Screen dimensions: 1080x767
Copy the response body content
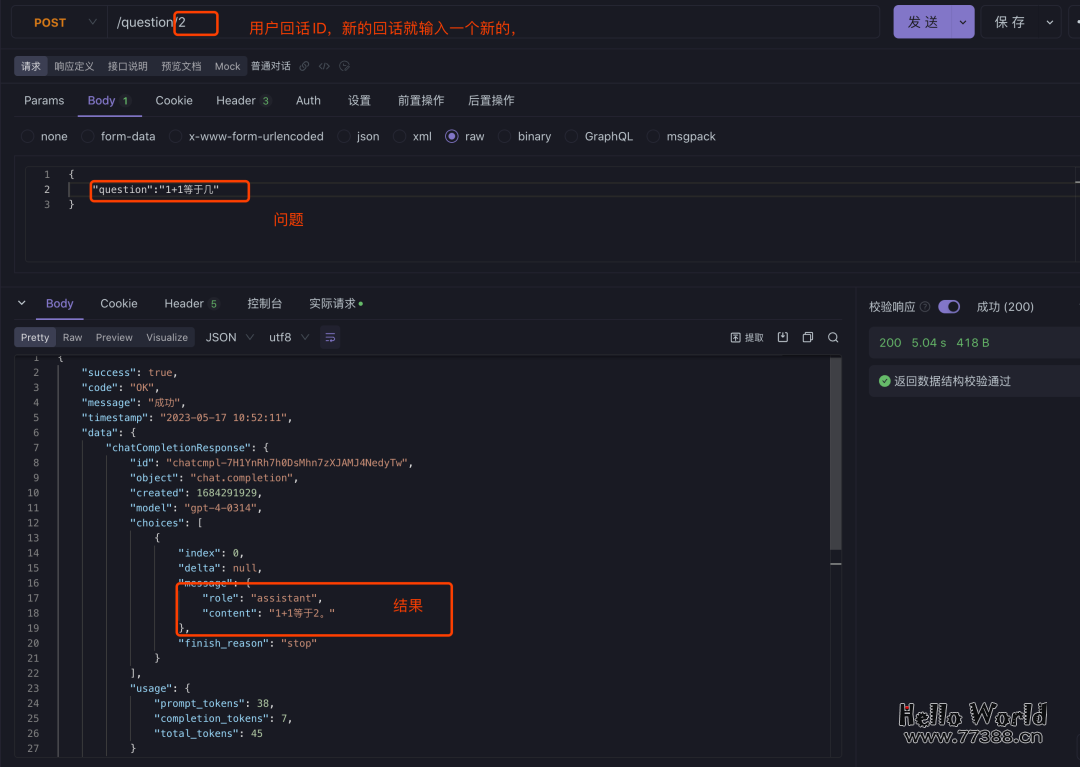[x=807, y=337]
